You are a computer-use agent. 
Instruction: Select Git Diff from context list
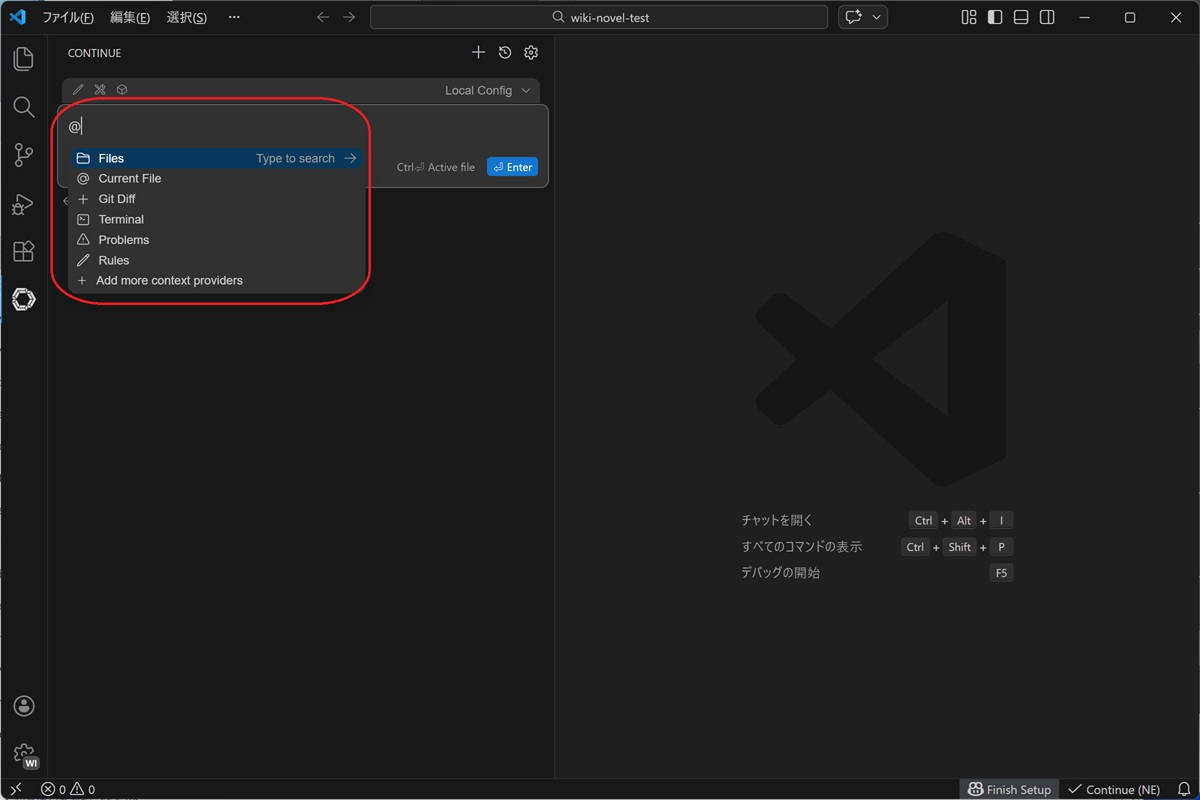[x=117, y=199]
